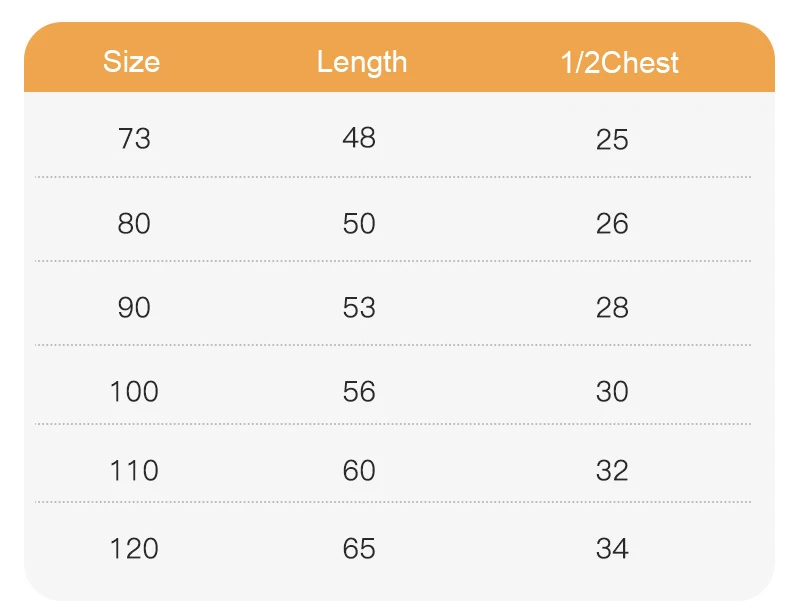
Task: Select size value 80
Action: pos(134,223)
